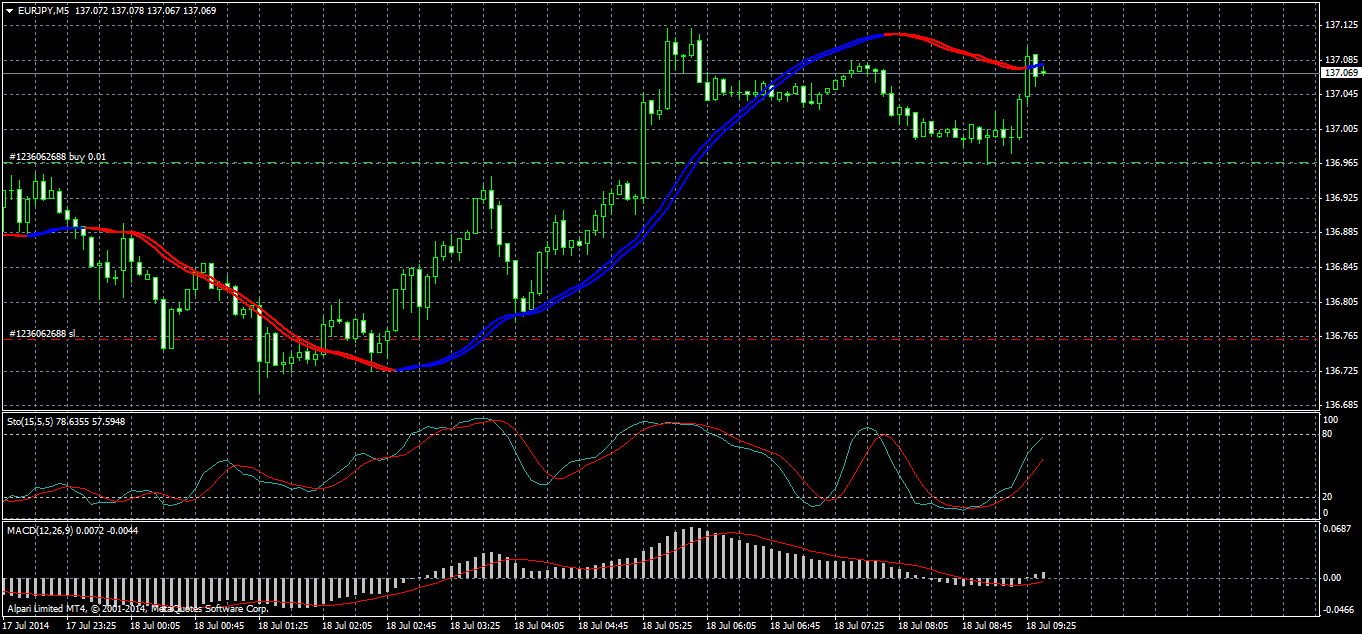Click the '#1236062688 buy 0.01' order label
Viewport: 1362px width, 634px height.
coord(56,157)
